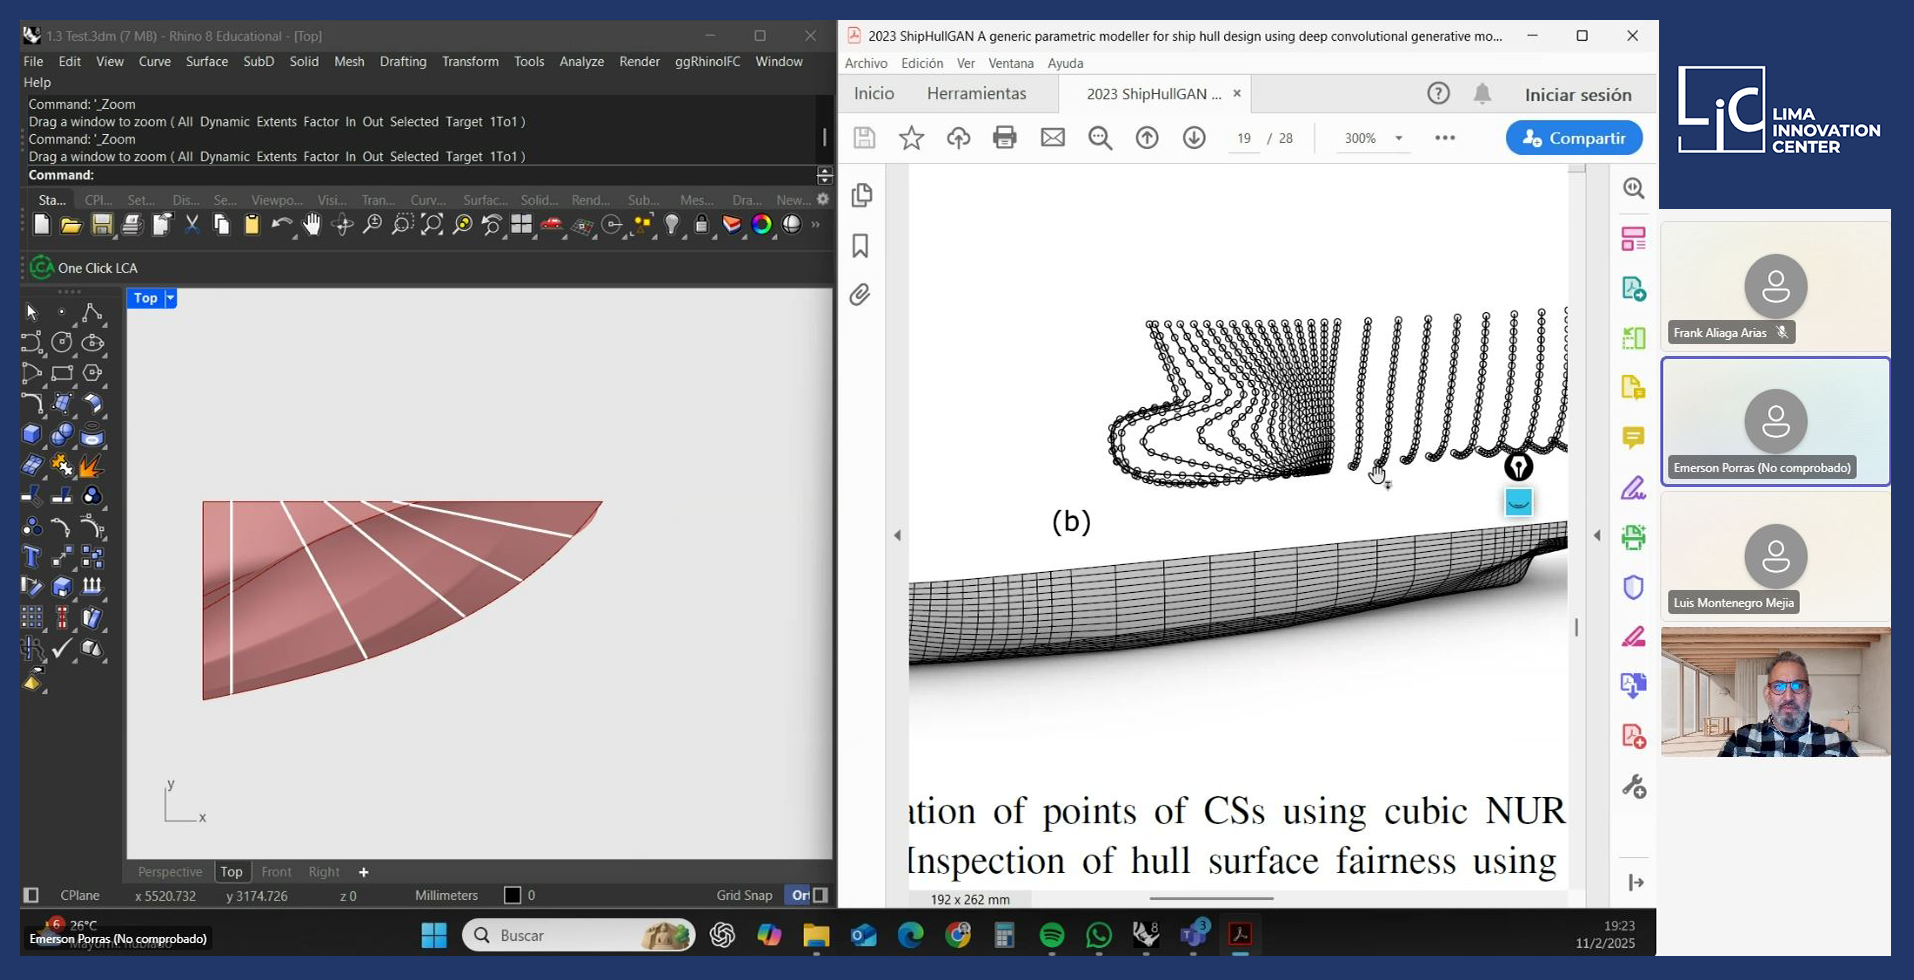Open the color wheel render tool icon

pos(762,225)
